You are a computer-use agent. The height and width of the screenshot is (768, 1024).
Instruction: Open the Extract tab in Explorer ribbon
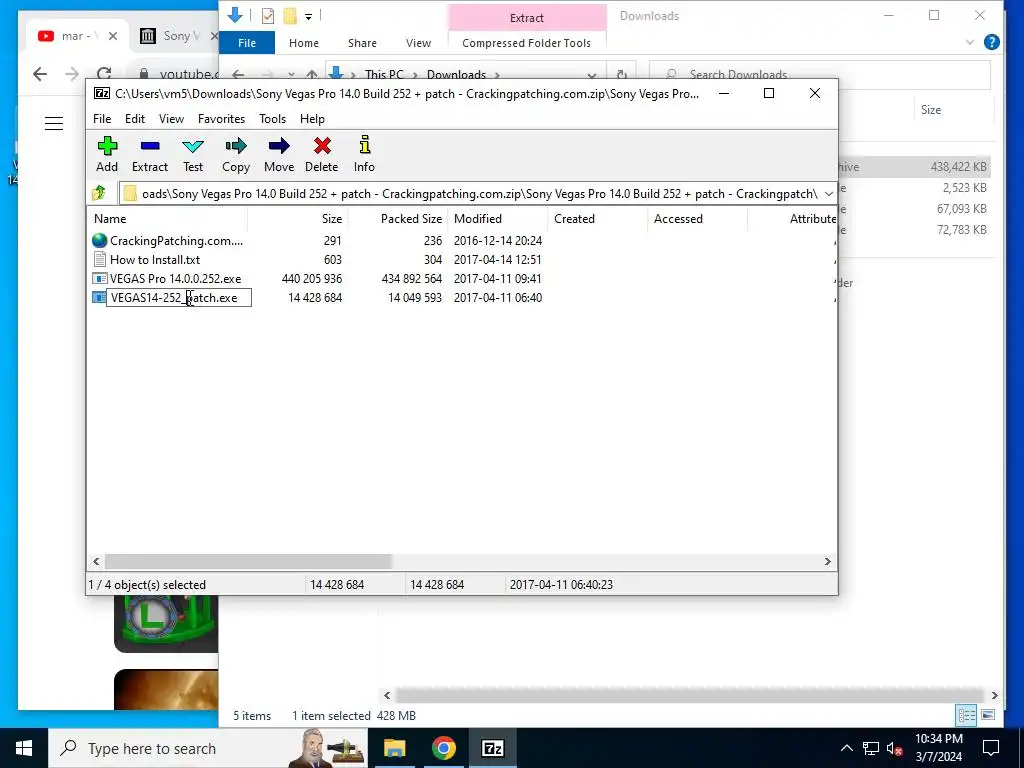526,18
